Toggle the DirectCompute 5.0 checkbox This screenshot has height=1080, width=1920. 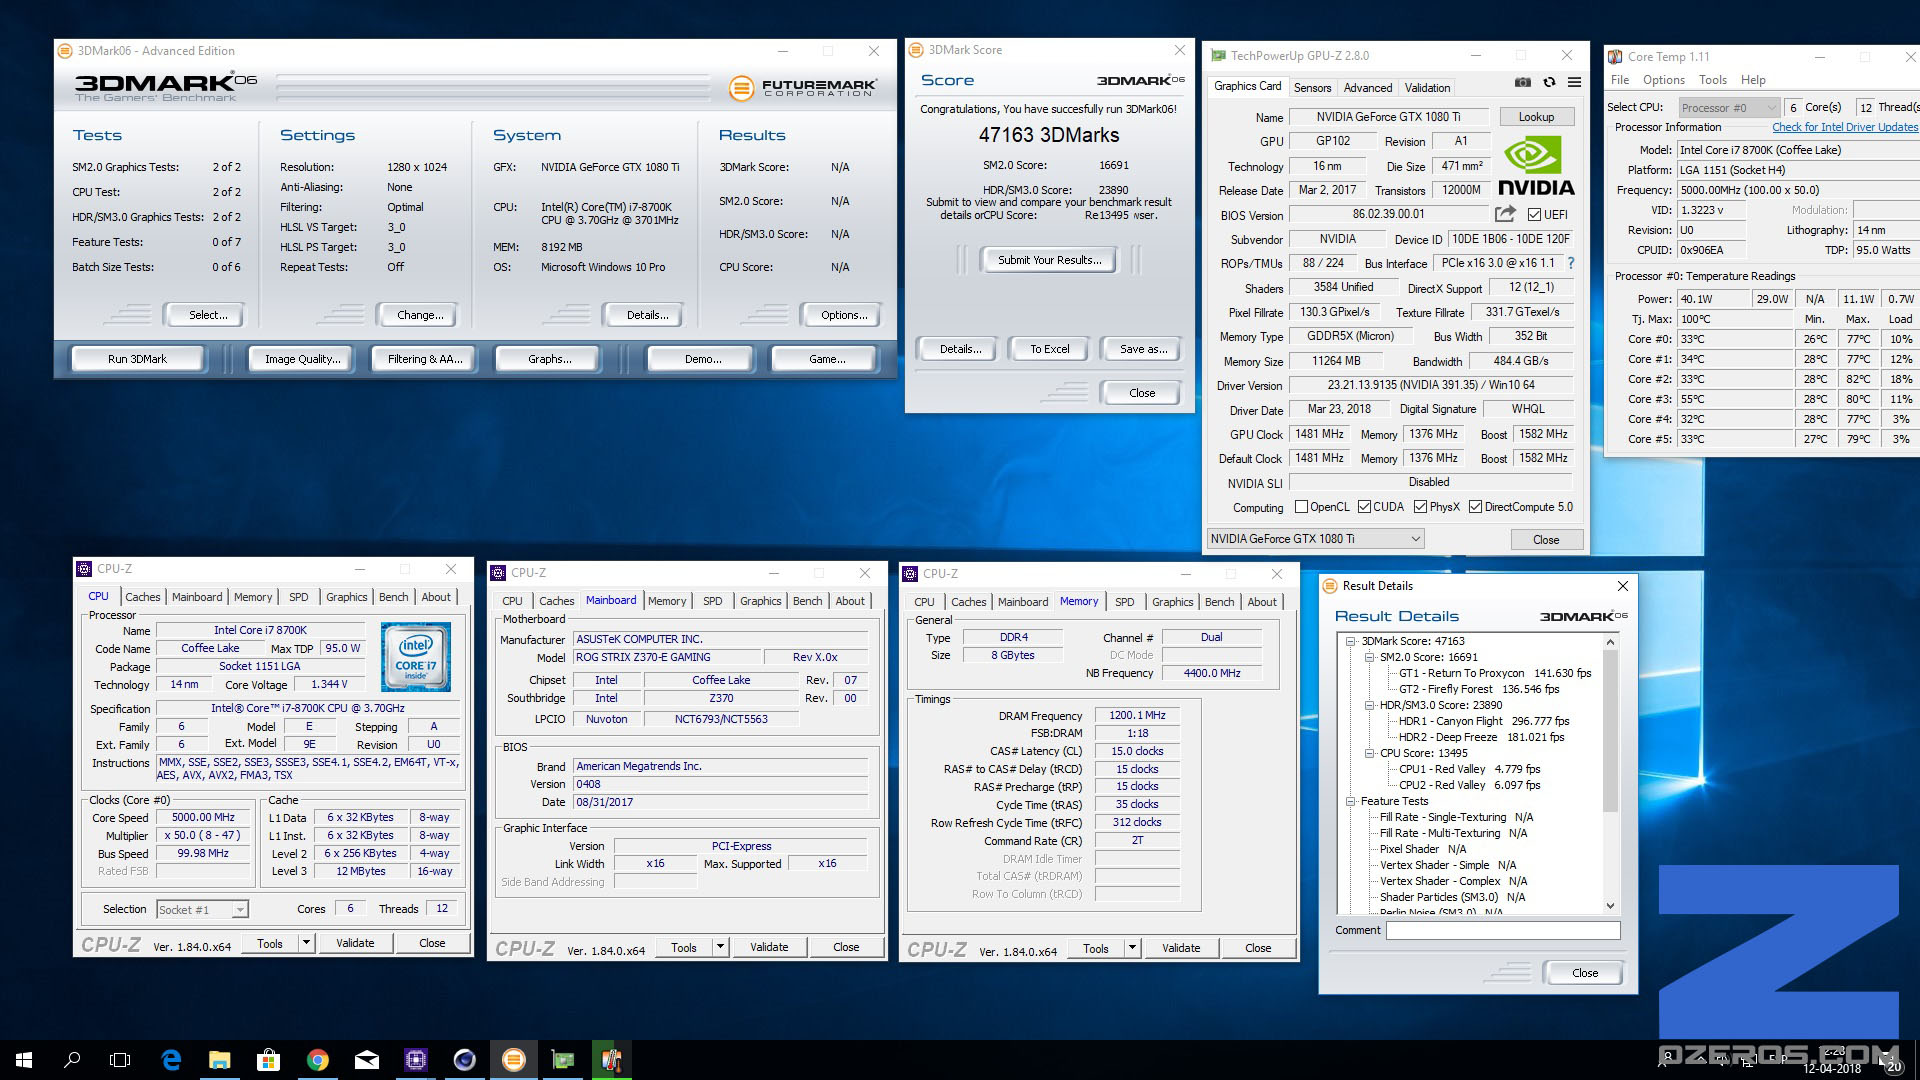[x=1475, y=507]
